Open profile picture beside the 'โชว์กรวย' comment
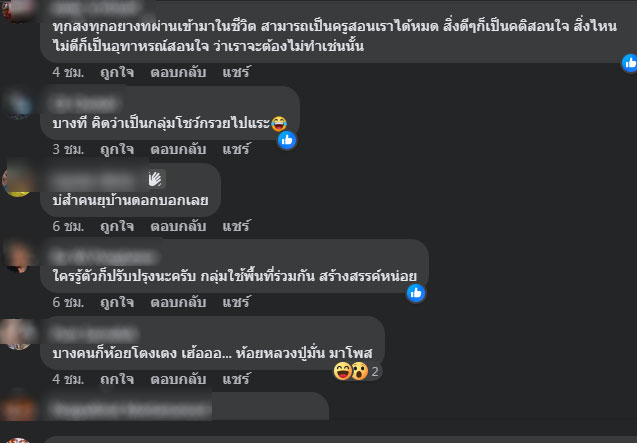Image resolution: width=637 pixels, height=443 pixels. pyautogui.click(x=18, y=104)
